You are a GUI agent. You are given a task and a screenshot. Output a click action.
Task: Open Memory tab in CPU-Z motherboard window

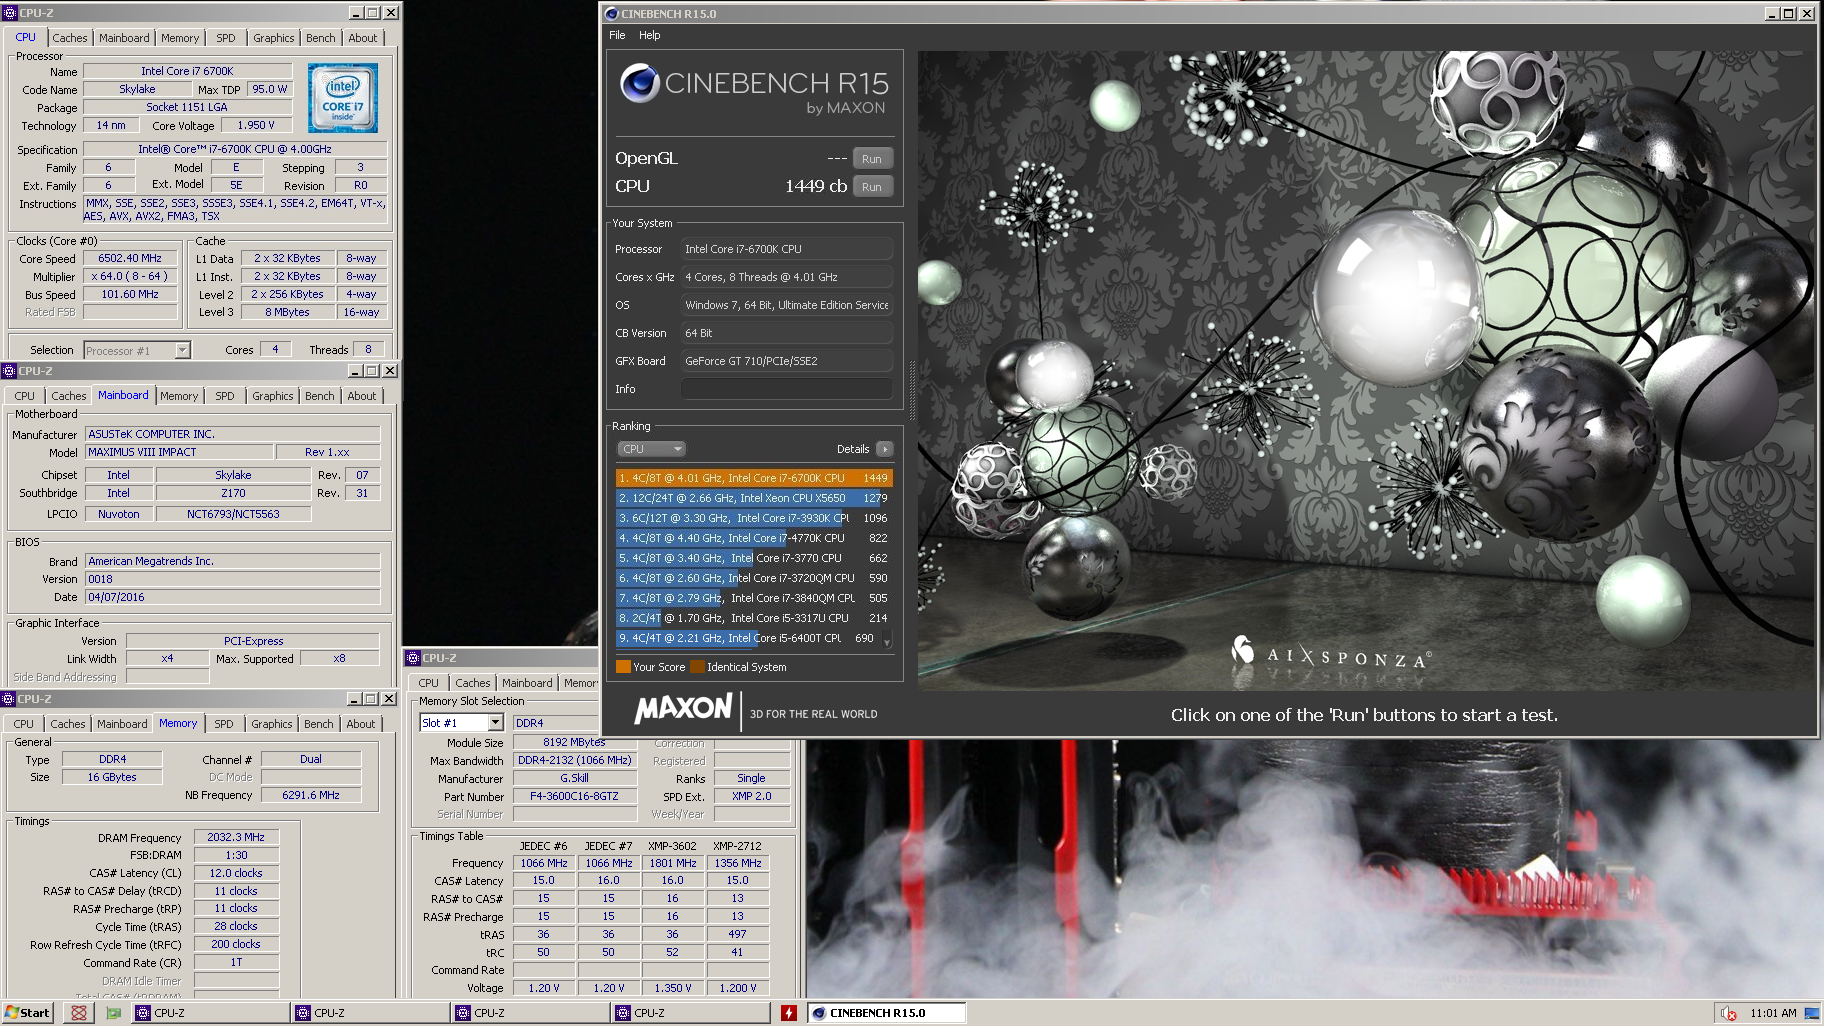[x=179, y=396]
